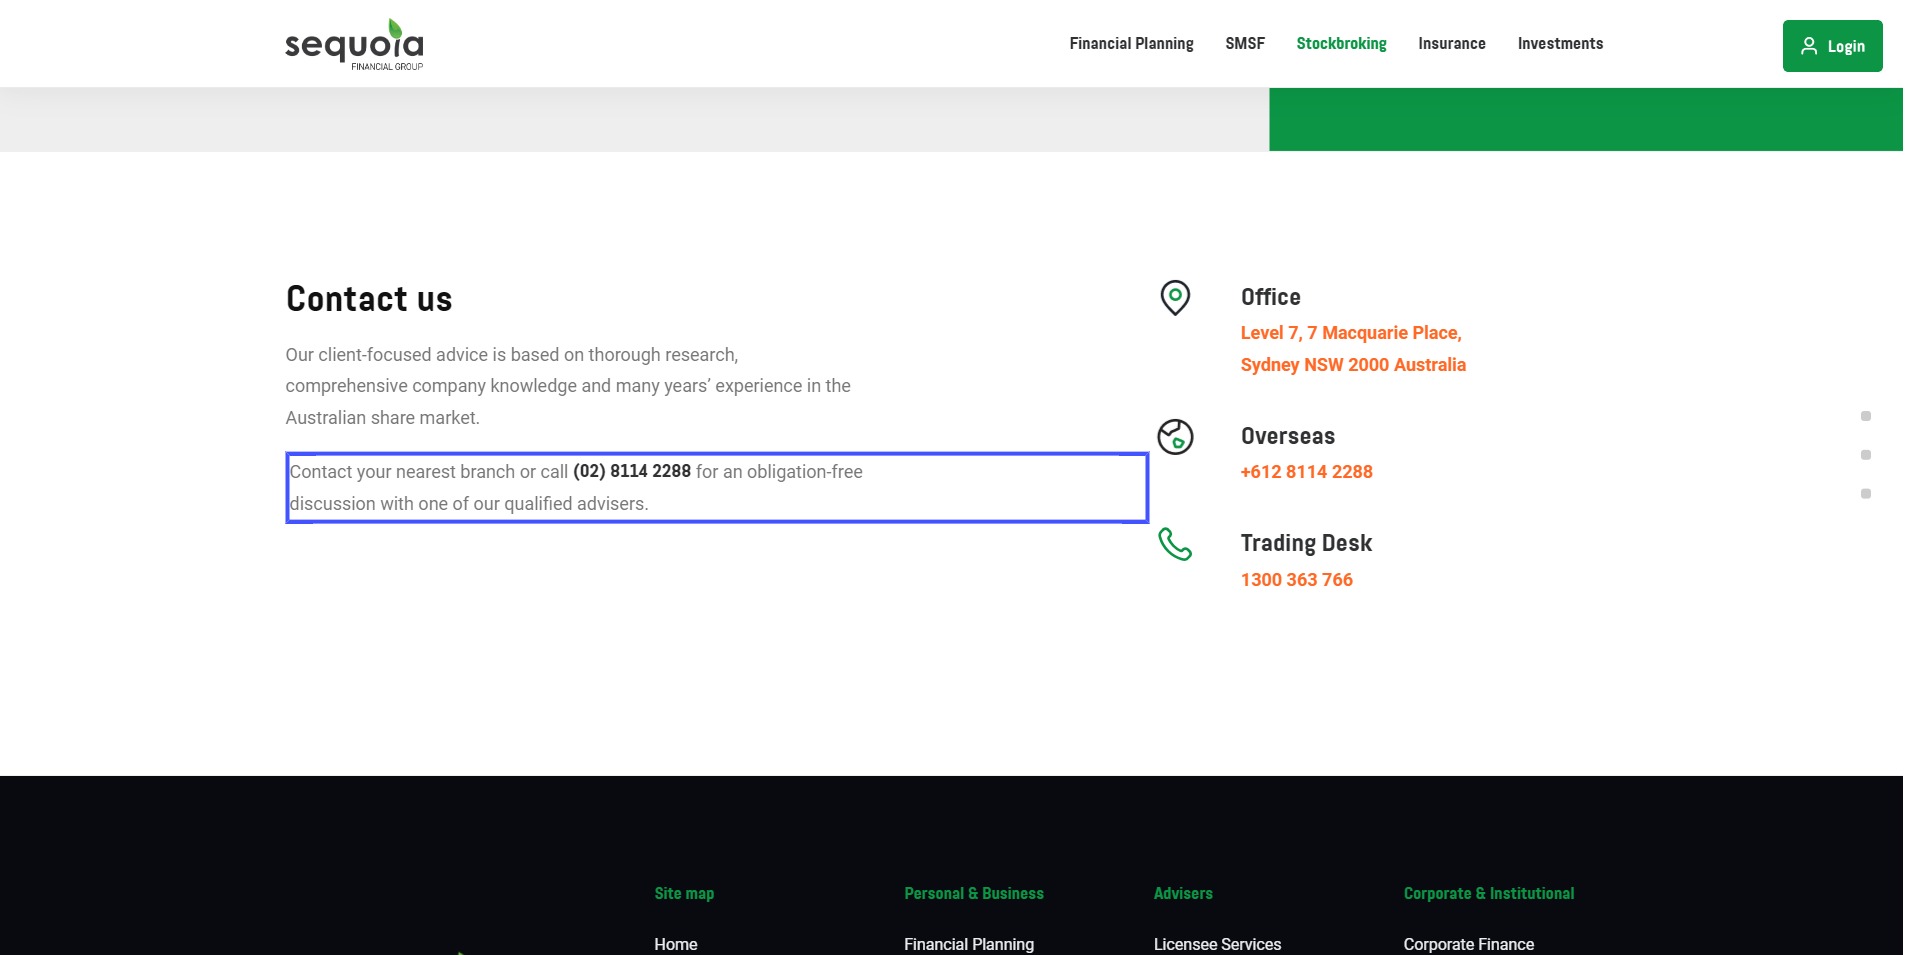Open the Stockbroking navigation item
This screenshot has height=955, width=1920.
point(1341,44)
